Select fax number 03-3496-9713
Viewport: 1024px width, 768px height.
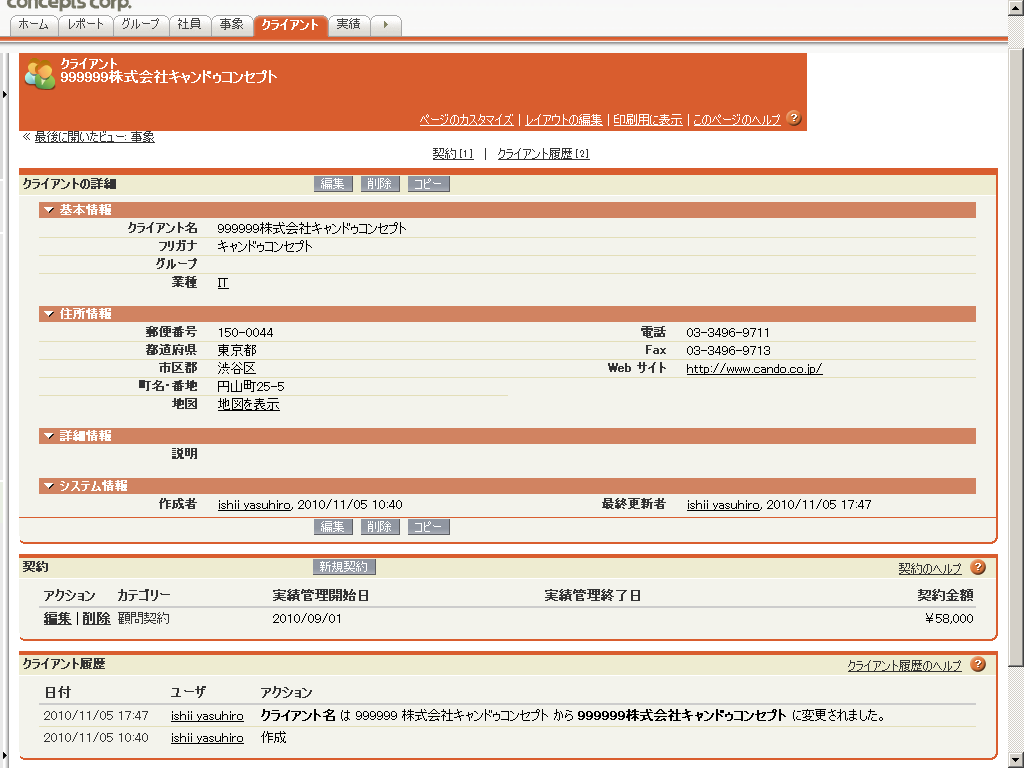pyautogui.click(x=728, y=351)
